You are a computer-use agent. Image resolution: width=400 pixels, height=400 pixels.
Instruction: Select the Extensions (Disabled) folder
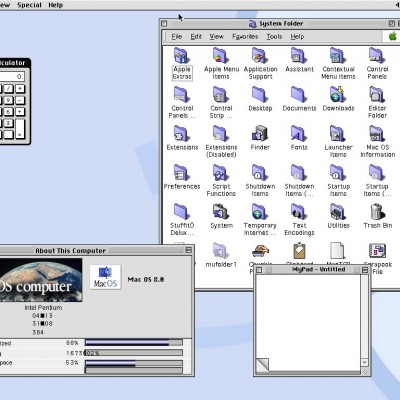(x=221, y=134)
